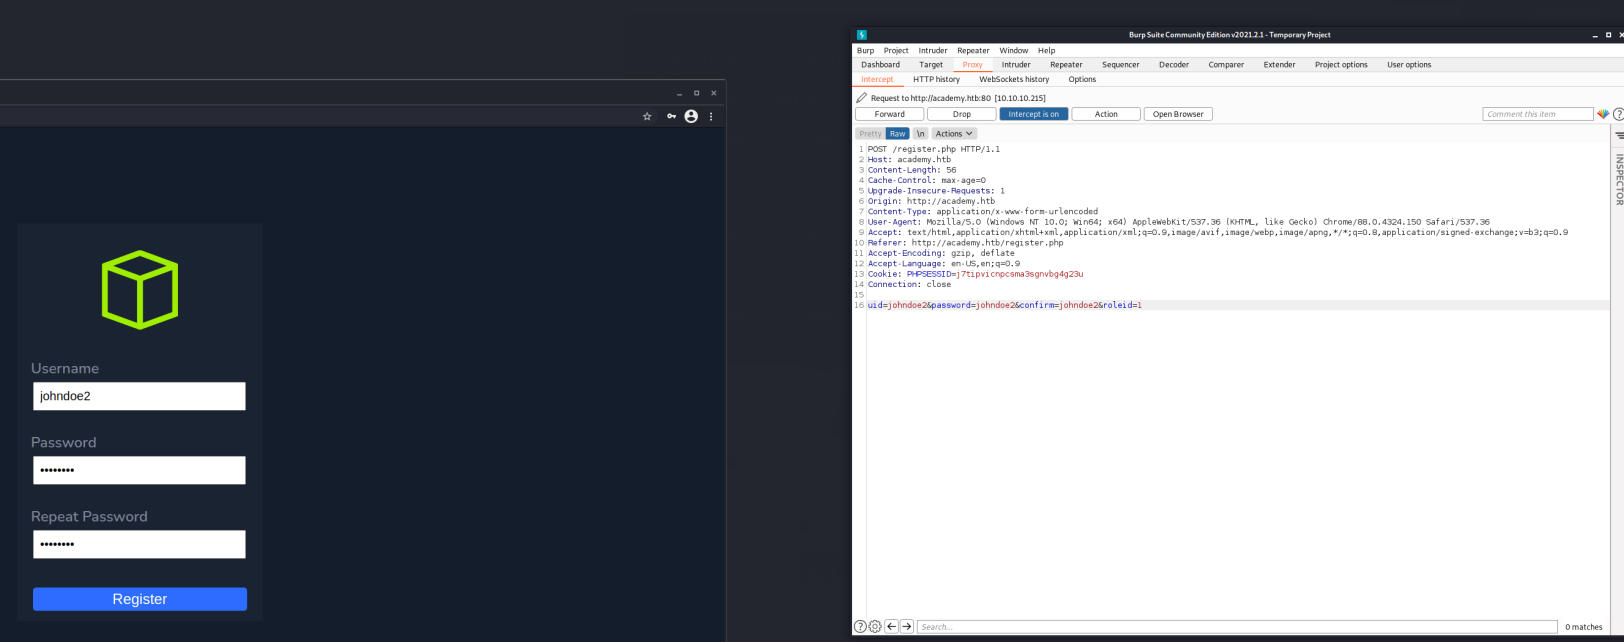Open the browser three-dot menu
Viewport: 1624px width, 642px height.
coord(711,117)
